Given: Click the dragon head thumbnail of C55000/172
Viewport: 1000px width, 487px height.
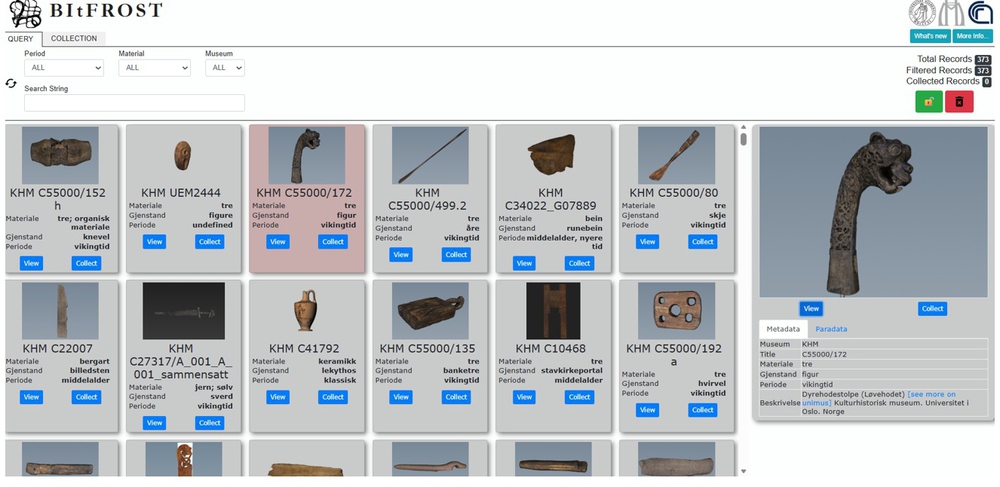Looking at the screenshot, I should [307, 155].
